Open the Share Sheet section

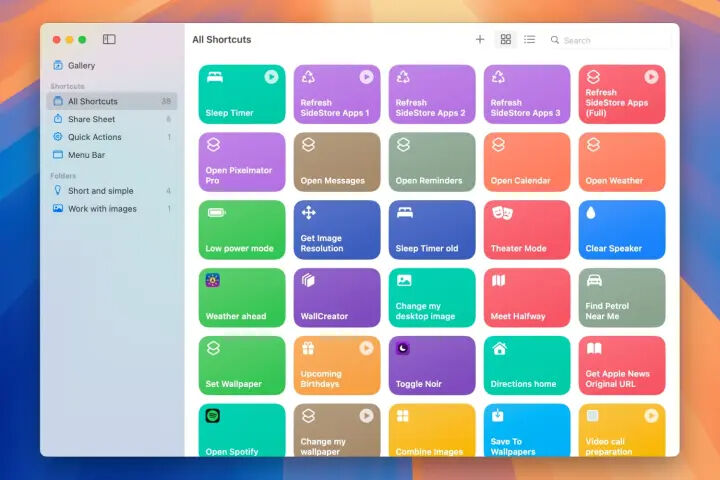click(x=91, y=119)
